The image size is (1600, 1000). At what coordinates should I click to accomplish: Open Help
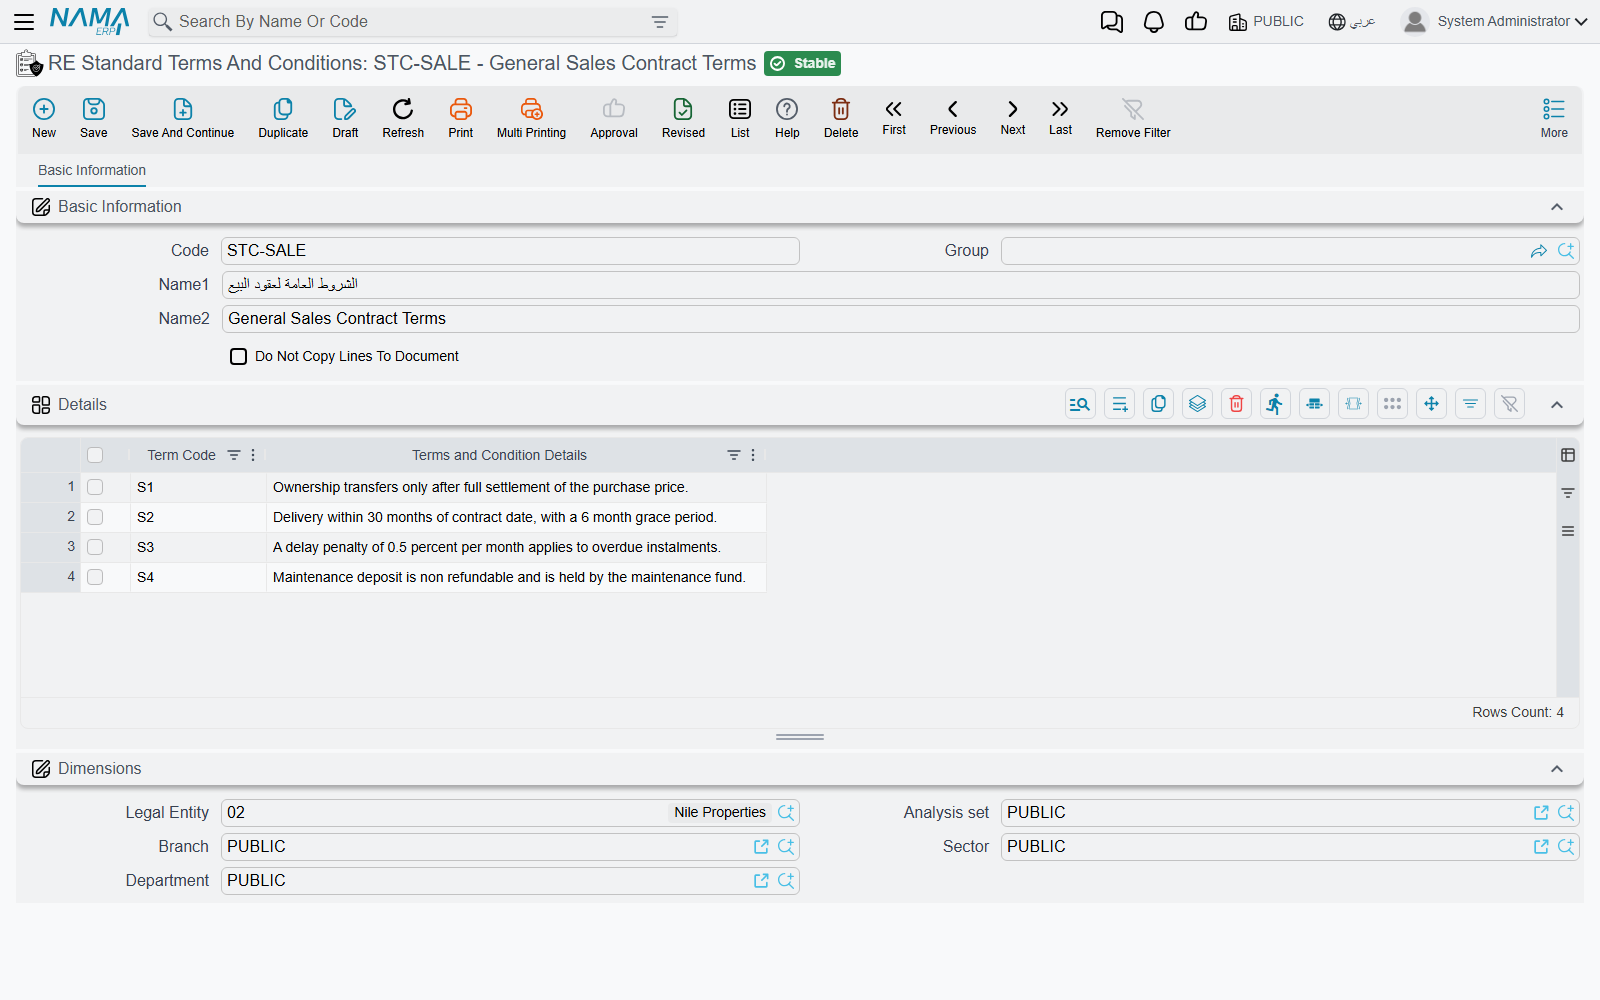click(787, 118)
